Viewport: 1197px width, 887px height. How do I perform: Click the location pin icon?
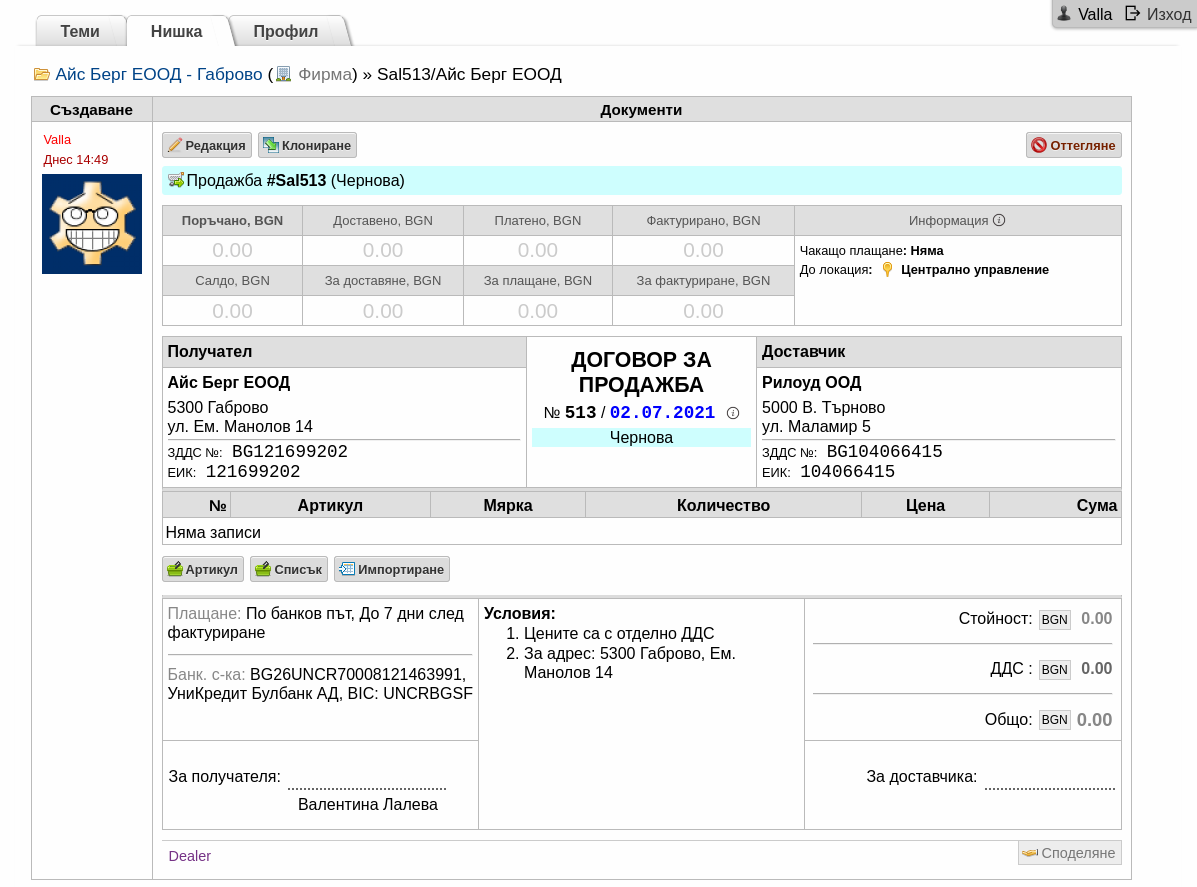tap(887, 269)
